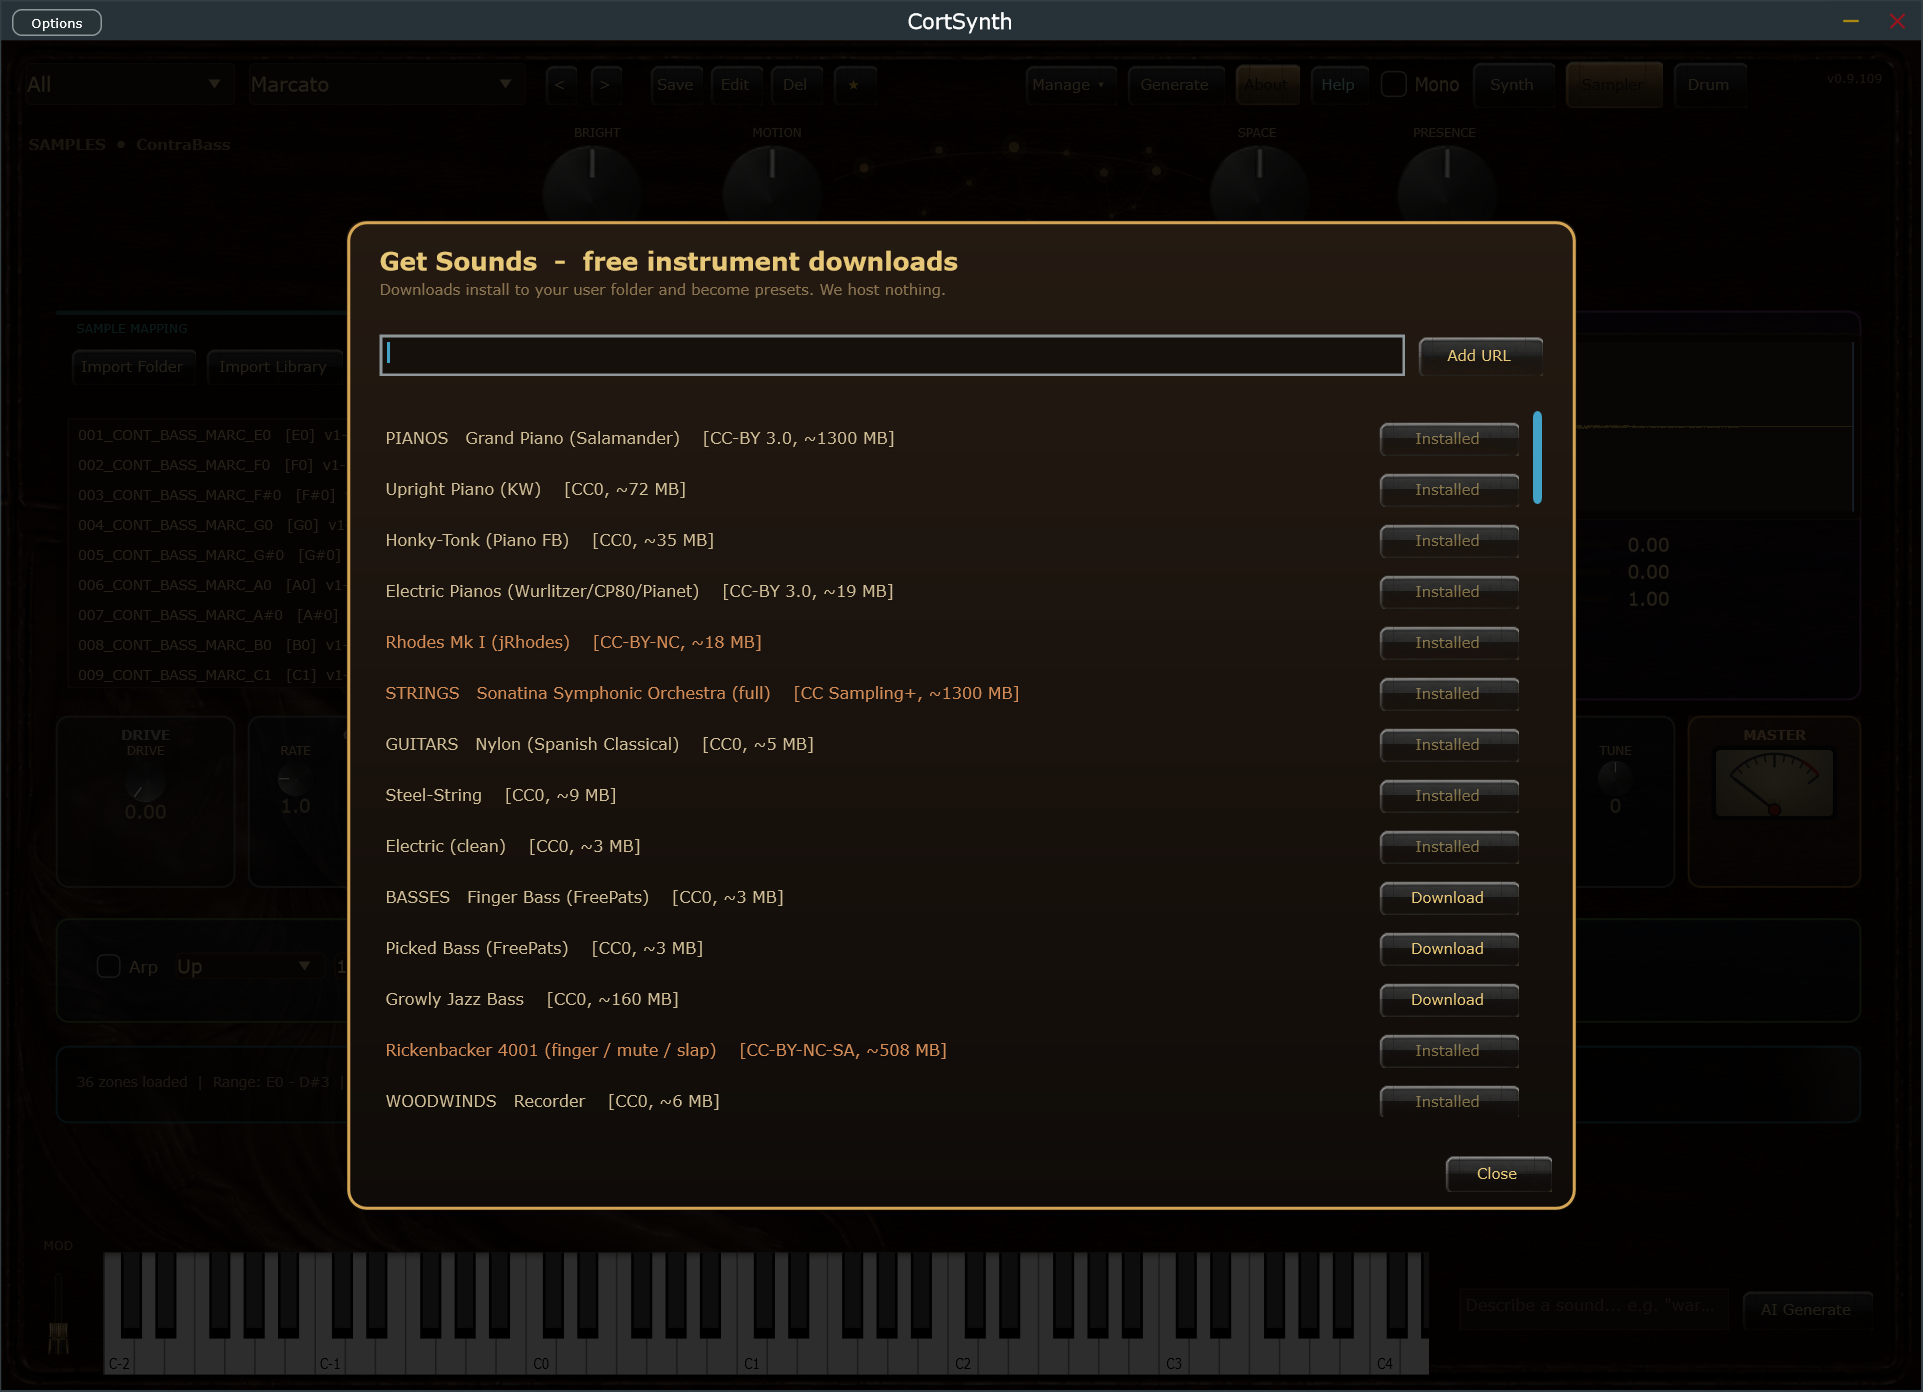Screen dimensions: 1923x1392
Task: Click Installed button for Honky-Tonk piano
Action: pyautogui.click(x=1448, y=540)
